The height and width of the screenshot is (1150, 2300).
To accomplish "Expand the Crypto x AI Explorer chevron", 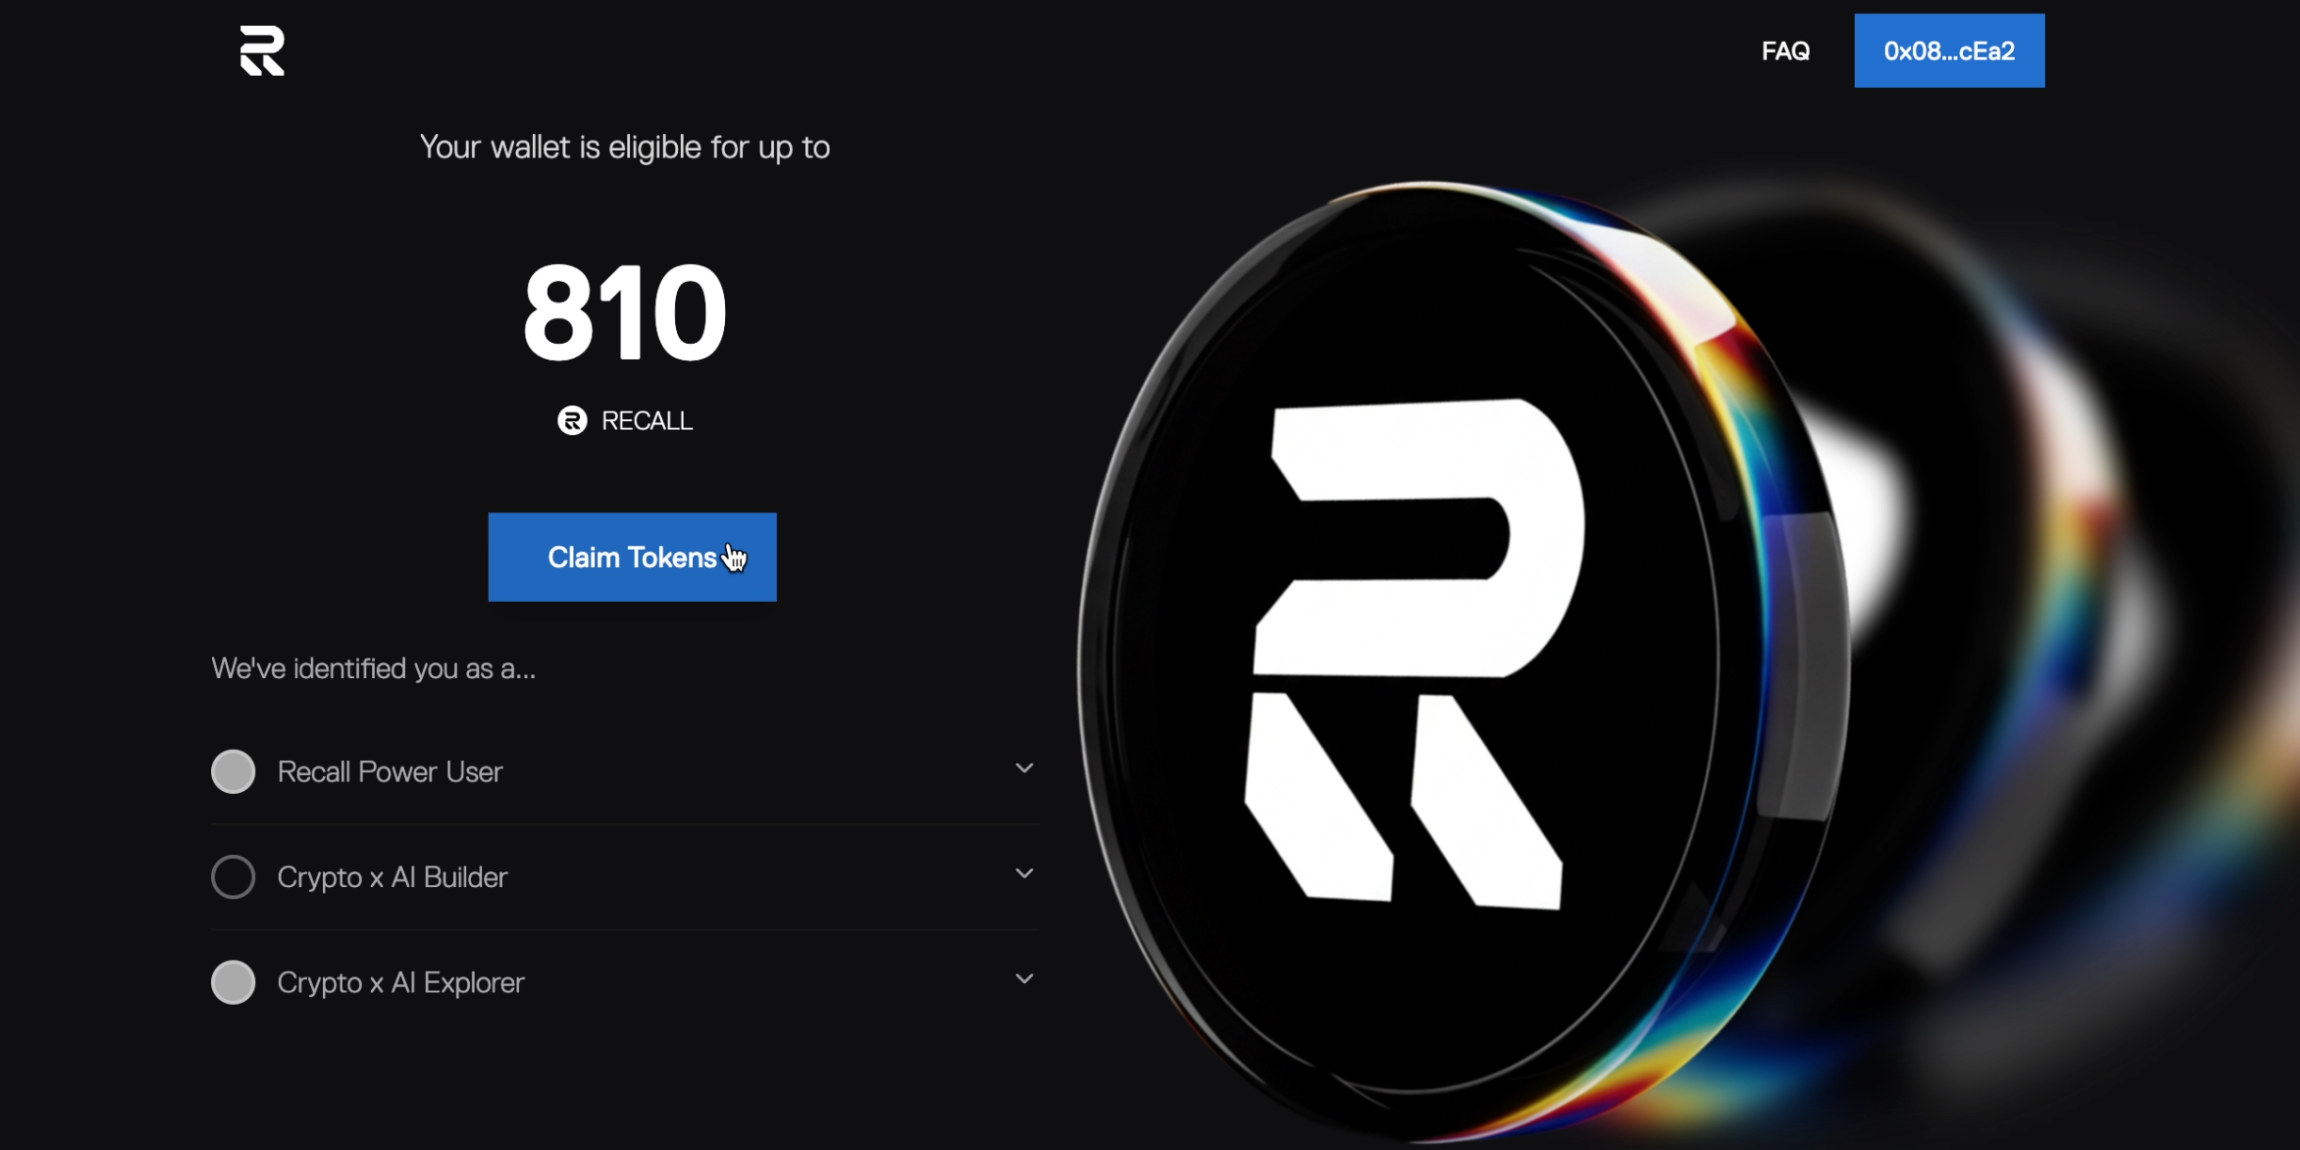I will [1024, 978].
